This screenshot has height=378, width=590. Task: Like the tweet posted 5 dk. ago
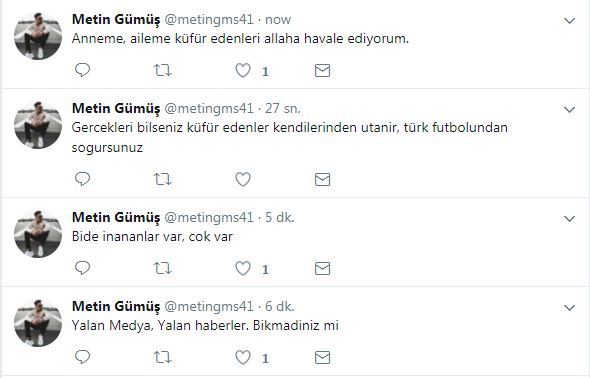point(243,269)
